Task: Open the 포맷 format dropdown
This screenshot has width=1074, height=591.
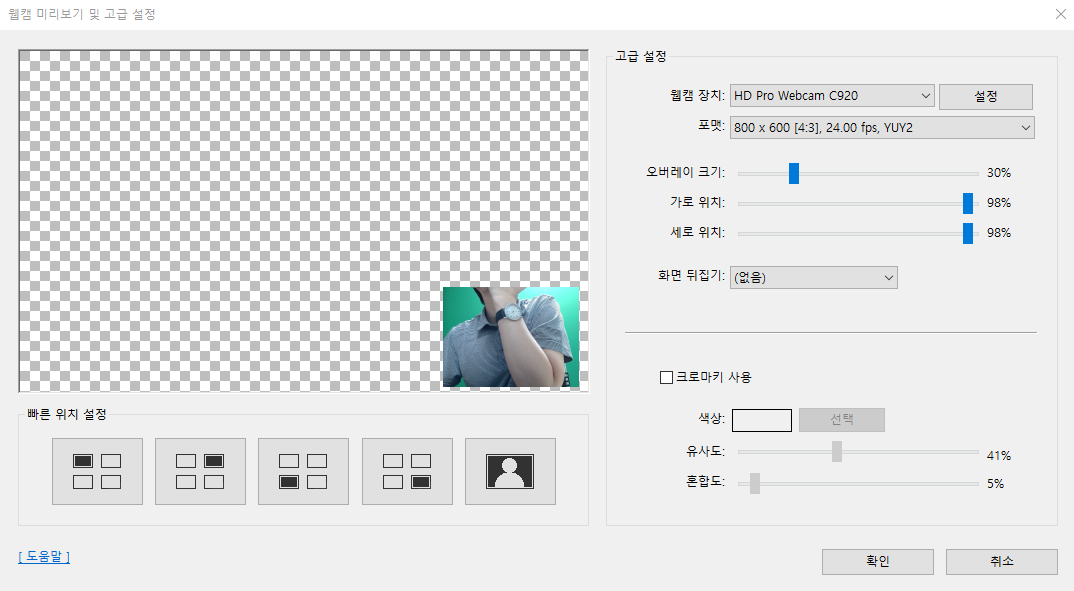Action: point(882,127)
